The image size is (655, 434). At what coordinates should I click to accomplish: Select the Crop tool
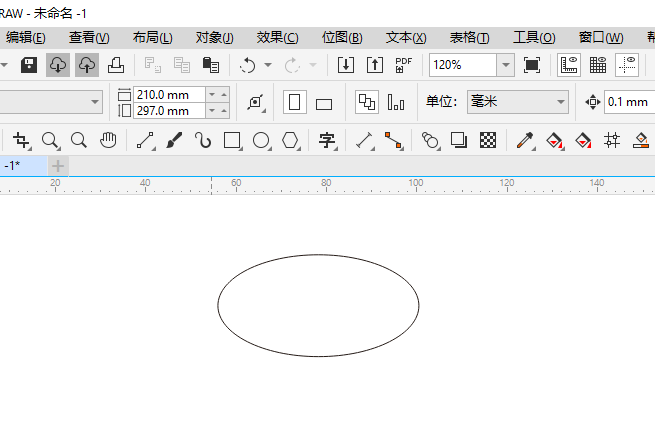pos(21,140)
